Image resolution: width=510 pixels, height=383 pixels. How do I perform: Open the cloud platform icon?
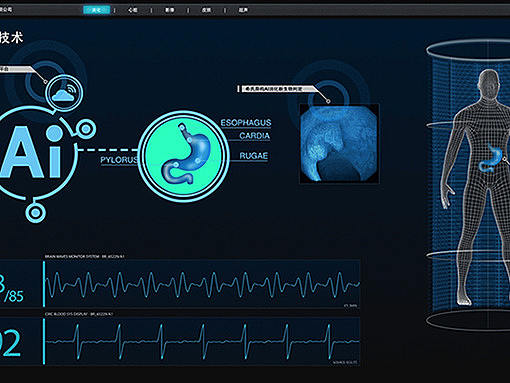pyautogui.click(x=64, y=93)
